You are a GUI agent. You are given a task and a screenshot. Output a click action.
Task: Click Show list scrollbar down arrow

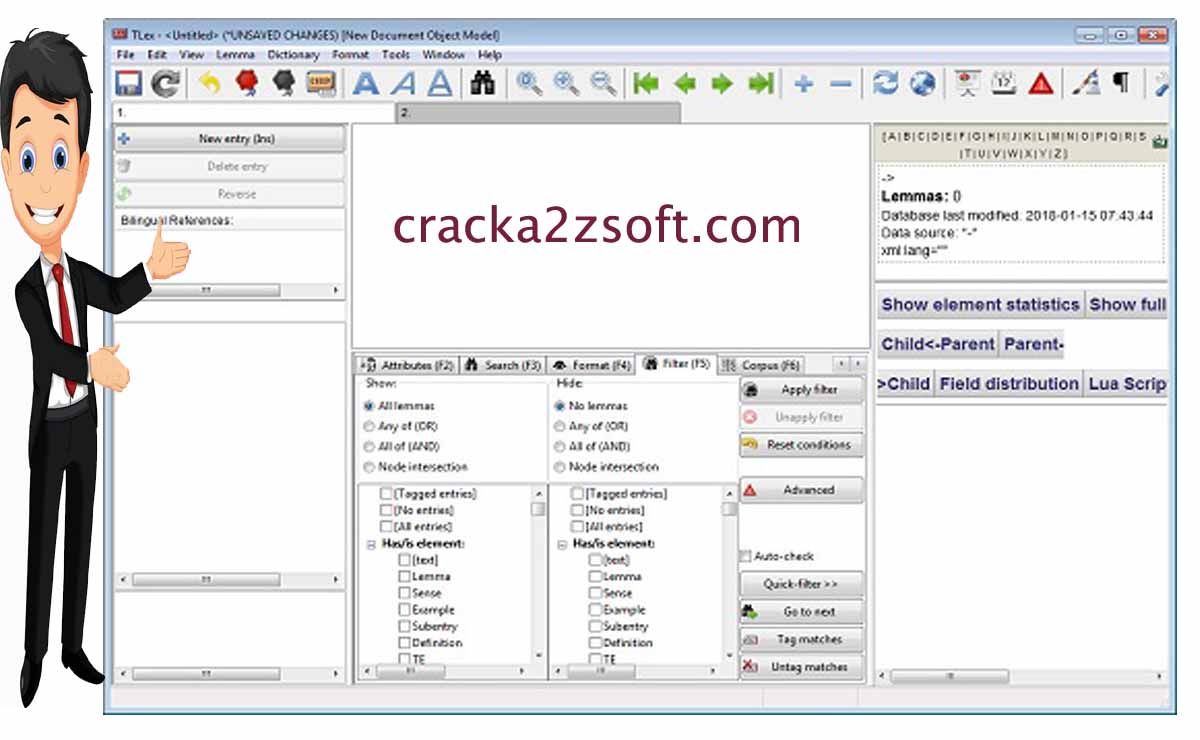click(539, 656)
